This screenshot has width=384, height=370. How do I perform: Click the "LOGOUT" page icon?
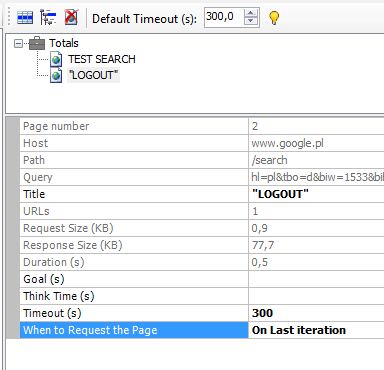coord(56,75)
